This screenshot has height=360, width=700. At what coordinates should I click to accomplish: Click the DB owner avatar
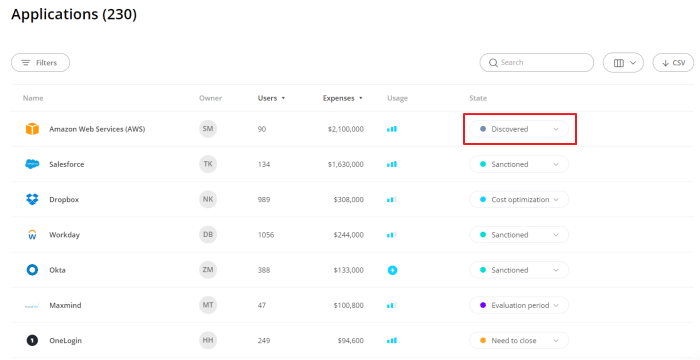tap(208, 234)
